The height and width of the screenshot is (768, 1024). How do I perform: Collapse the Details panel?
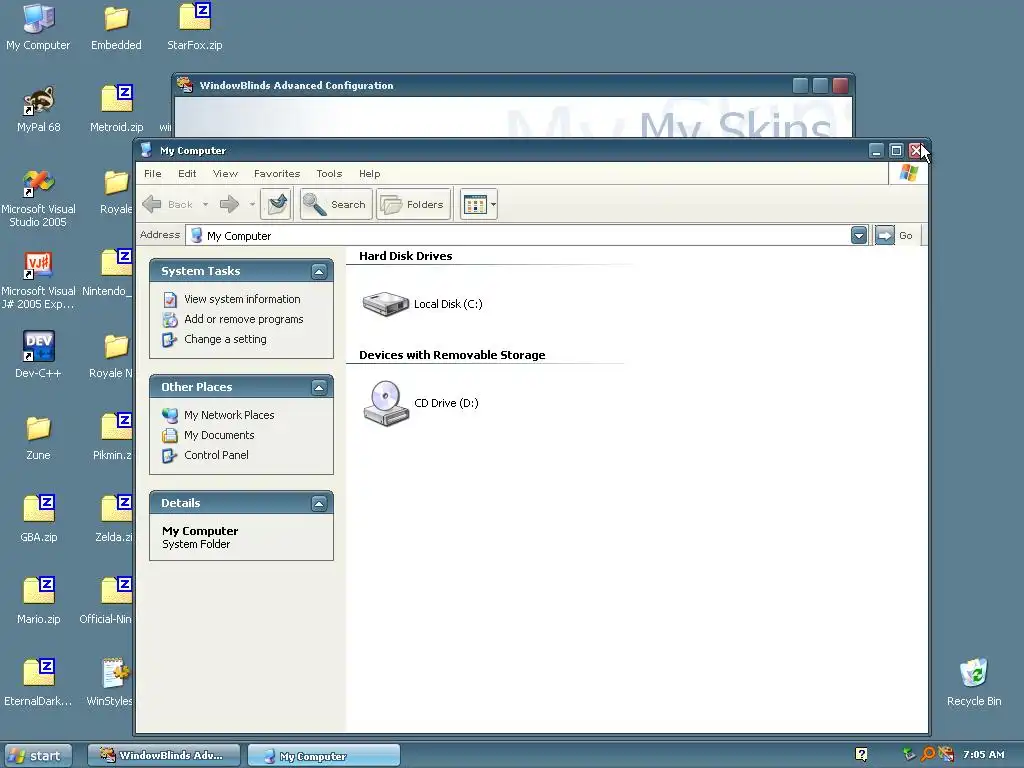[x=319, y=504]
